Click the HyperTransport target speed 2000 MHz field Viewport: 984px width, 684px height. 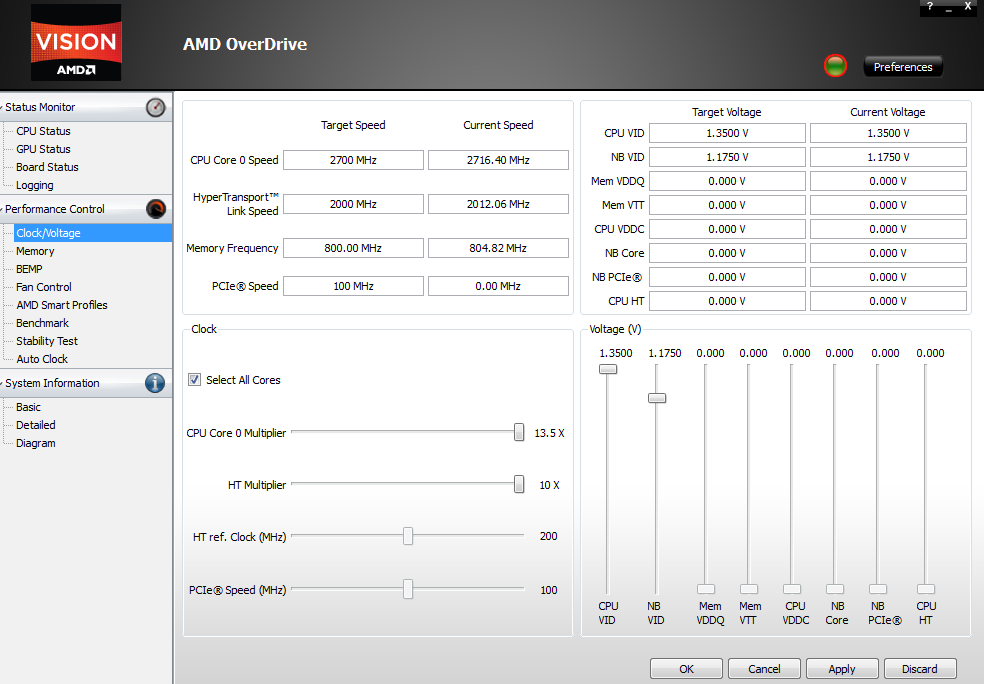[353, 204]
